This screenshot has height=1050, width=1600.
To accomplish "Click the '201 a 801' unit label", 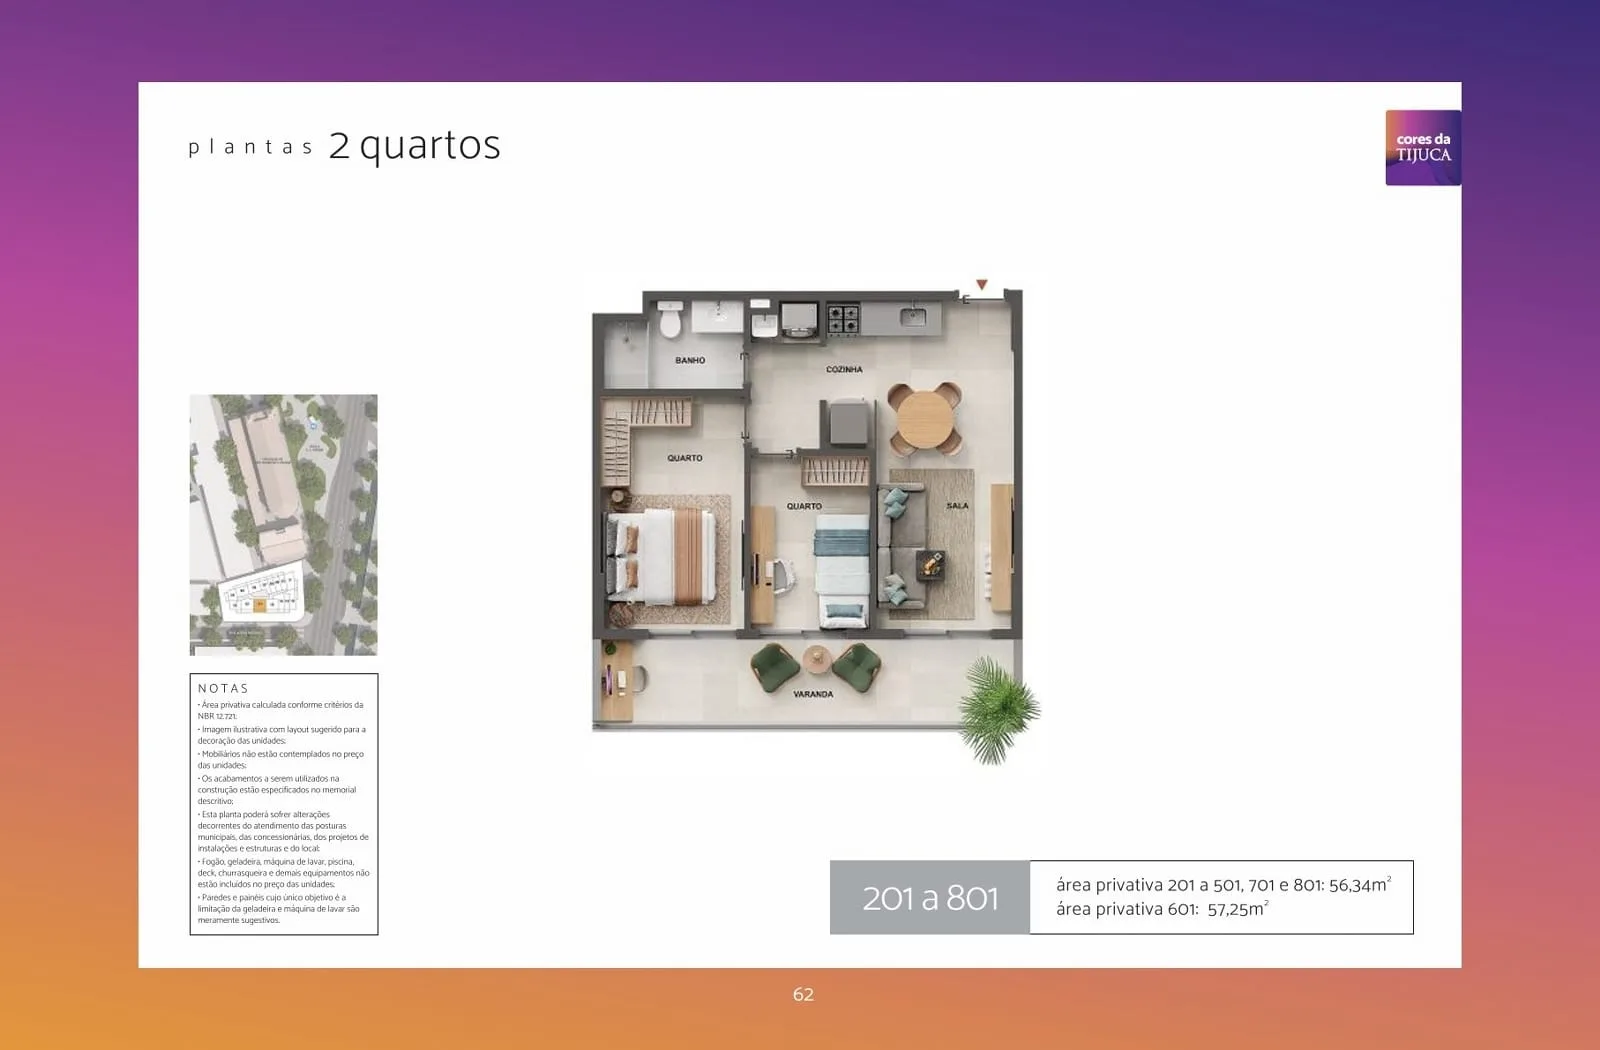I will (930, 898).
